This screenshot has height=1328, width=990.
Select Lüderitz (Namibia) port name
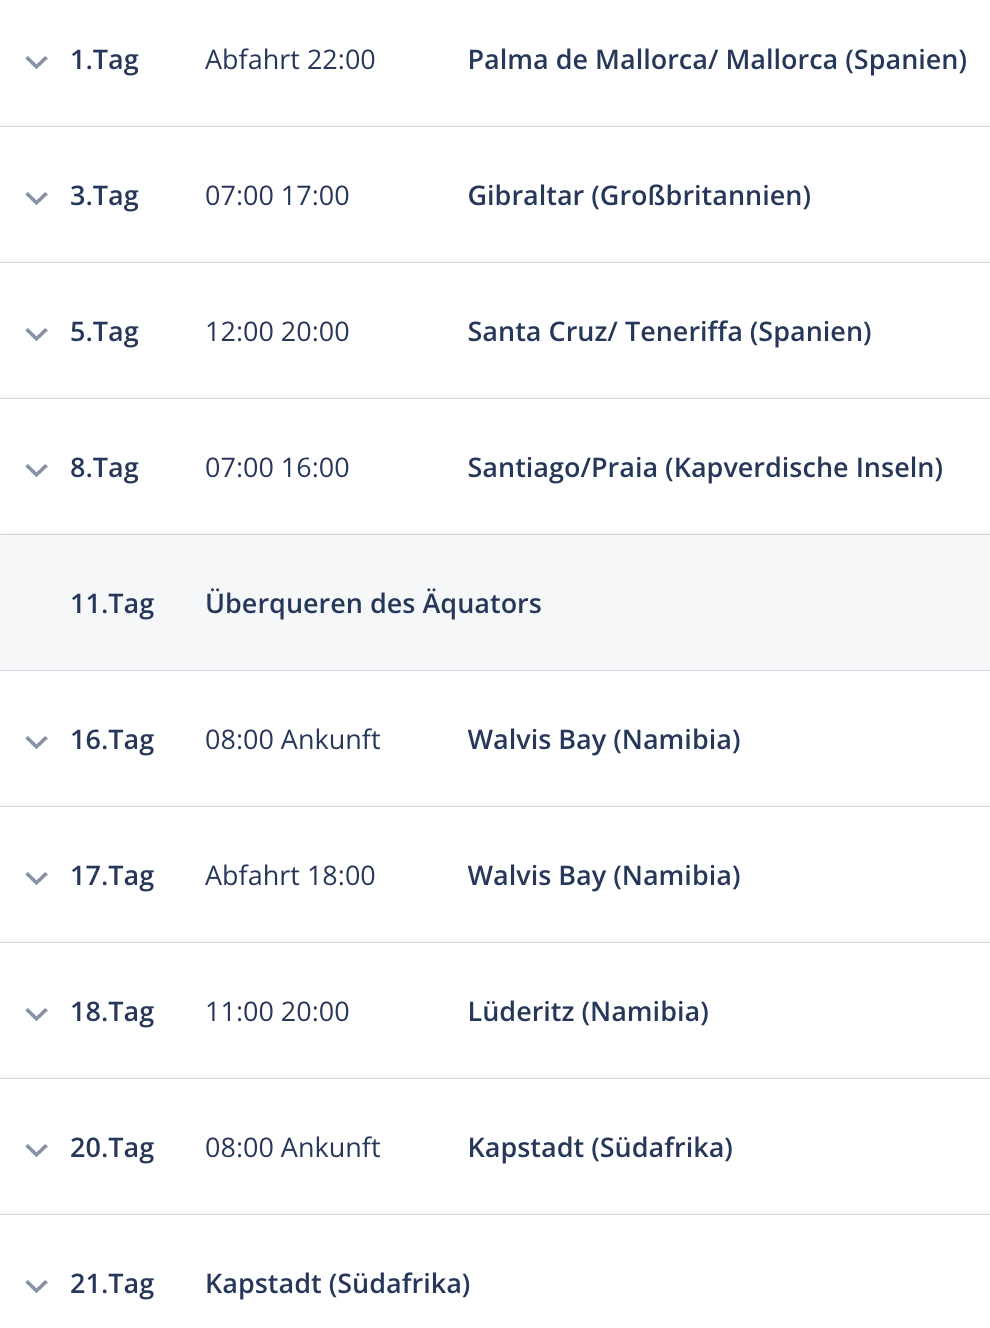pos(588,1012)
